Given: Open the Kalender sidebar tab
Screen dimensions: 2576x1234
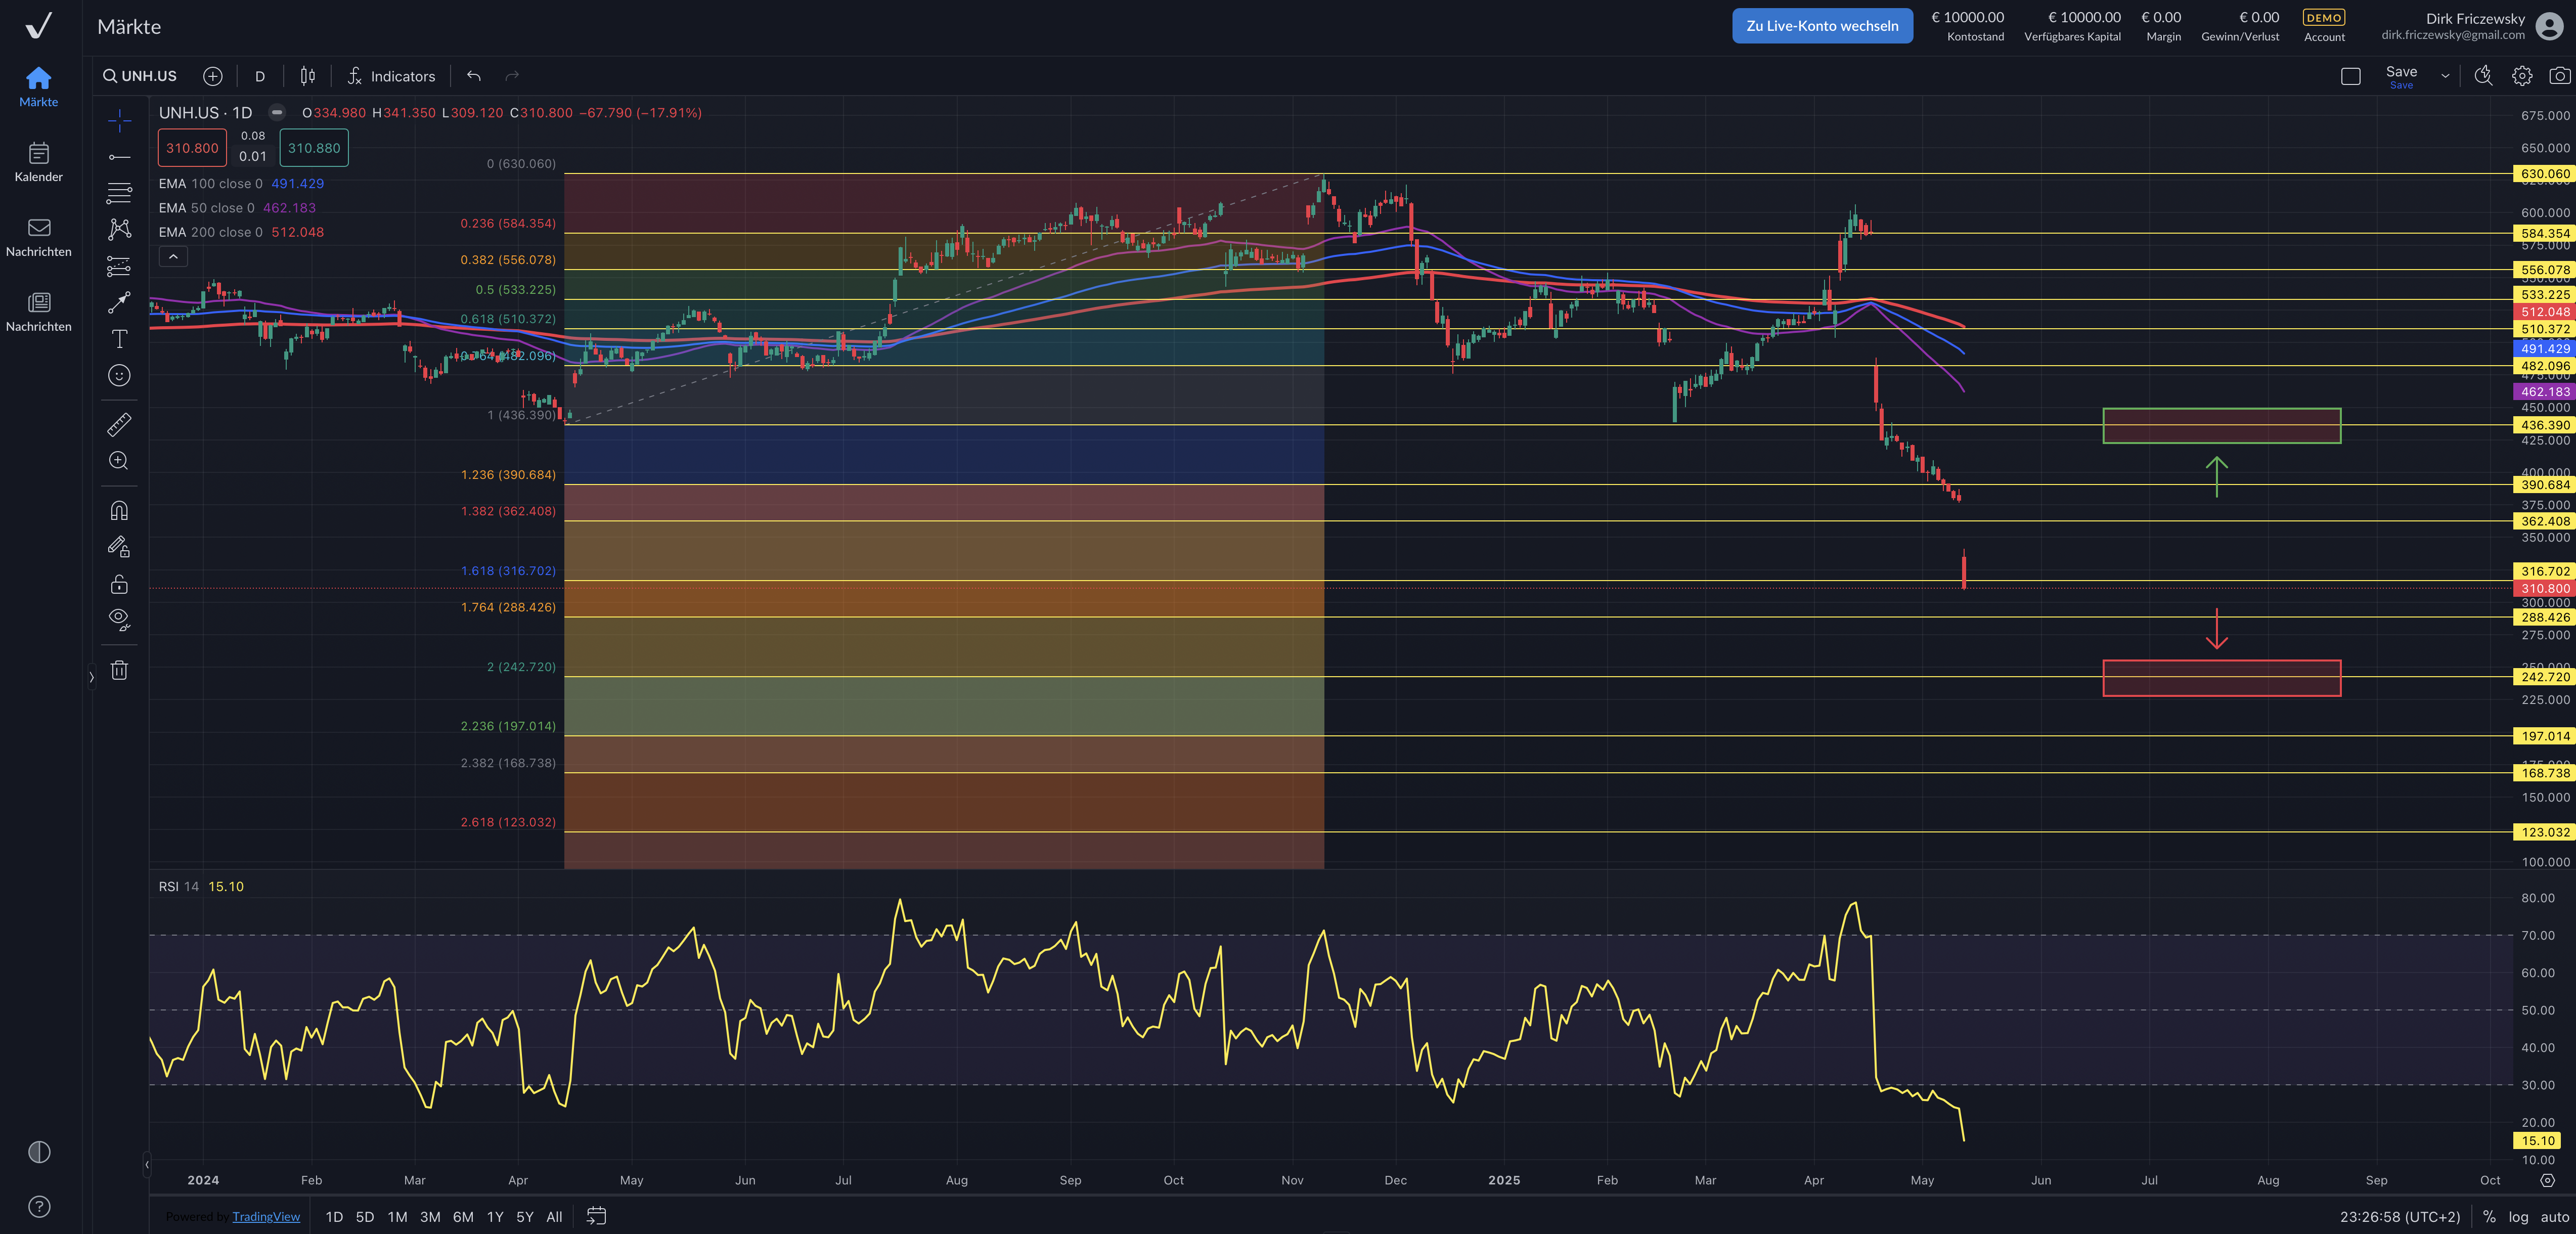Looking at the screenshot, I should click(x=39, y=161).
